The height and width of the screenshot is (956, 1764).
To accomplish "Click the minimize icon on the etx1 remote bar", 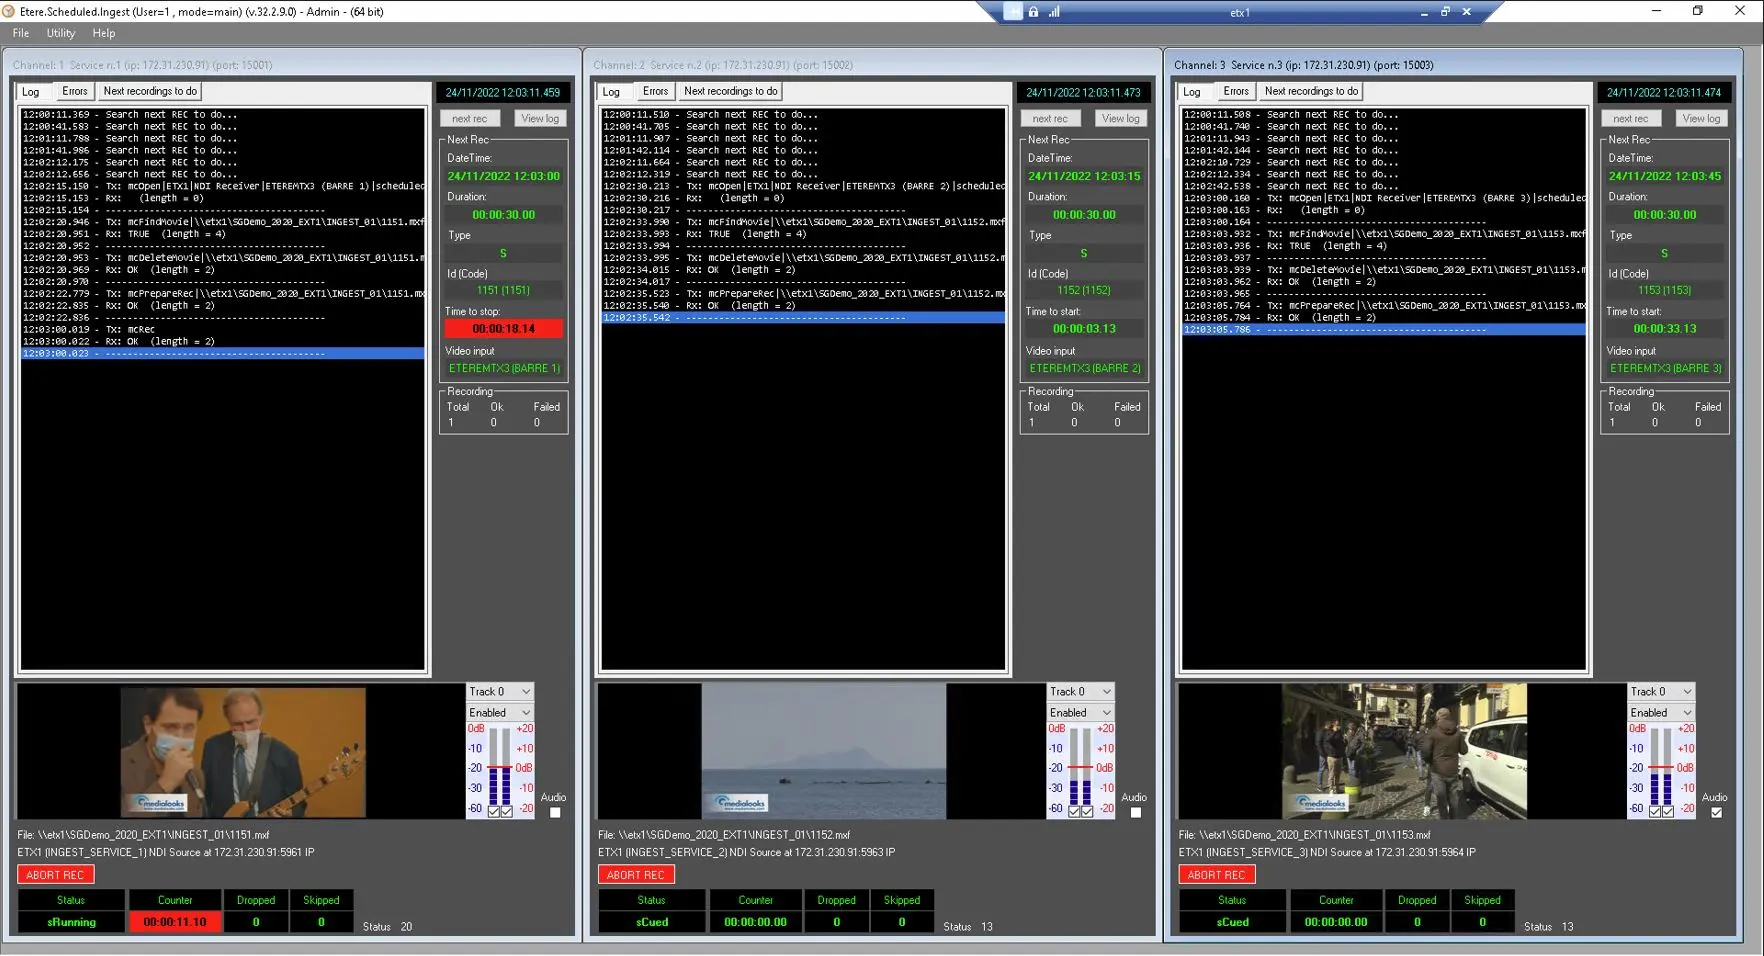I will [x=1423, y=12].
